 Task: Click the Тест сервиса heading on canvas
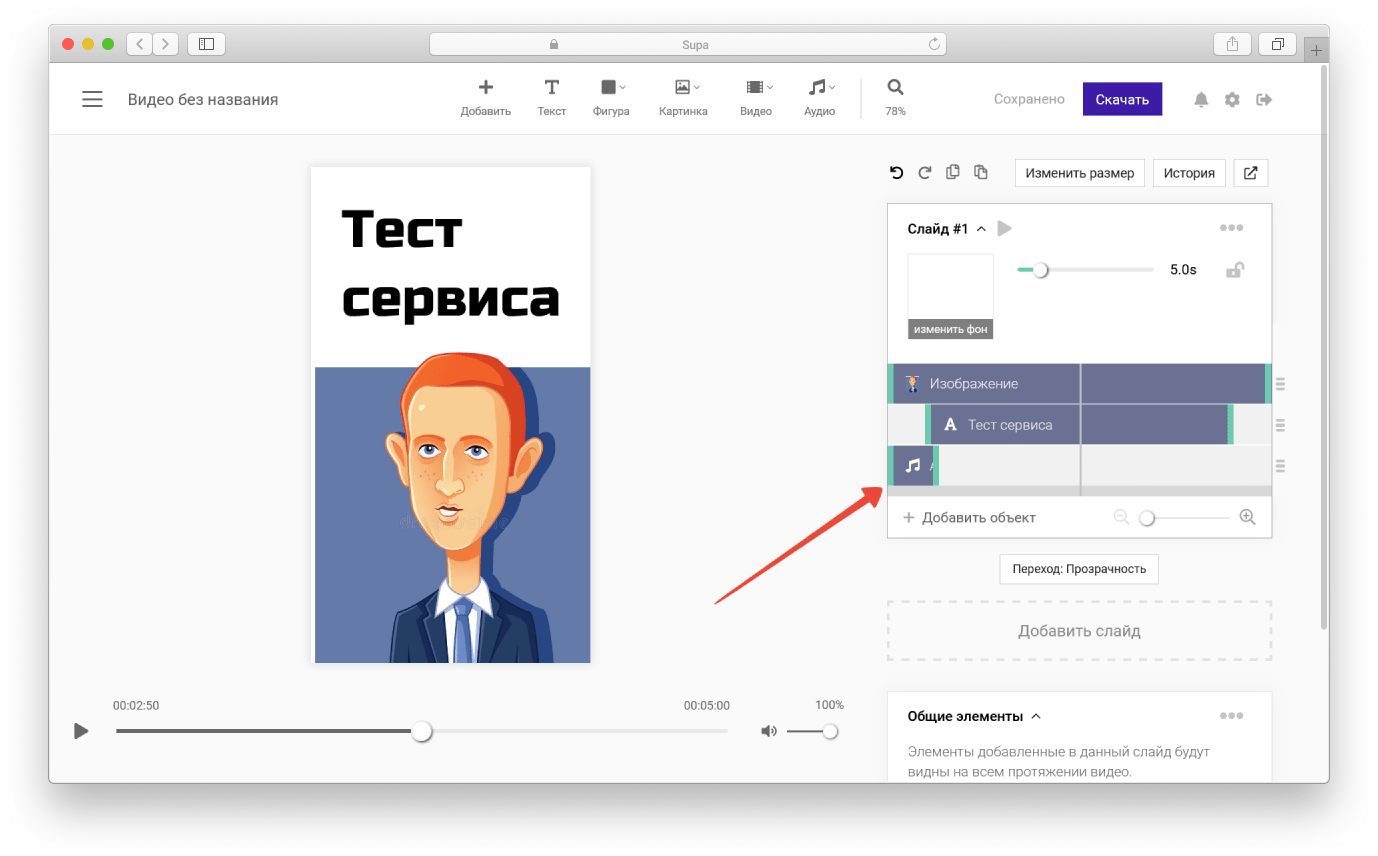[x=450, y=263]
